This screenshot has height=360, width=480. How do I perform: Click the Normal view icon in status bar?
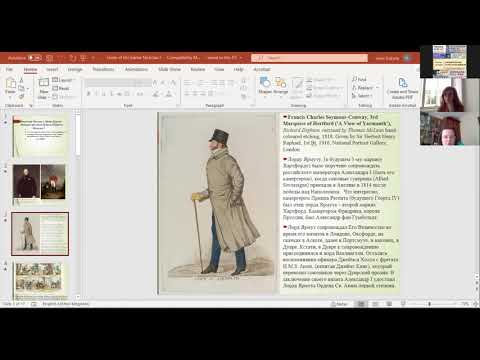coord(361,304)
